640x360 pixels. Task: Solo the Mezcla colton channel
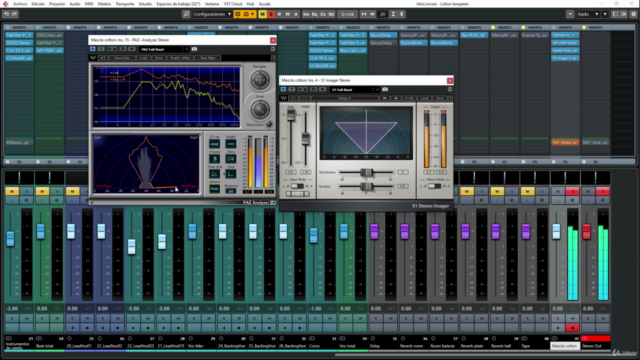point(572,191)
